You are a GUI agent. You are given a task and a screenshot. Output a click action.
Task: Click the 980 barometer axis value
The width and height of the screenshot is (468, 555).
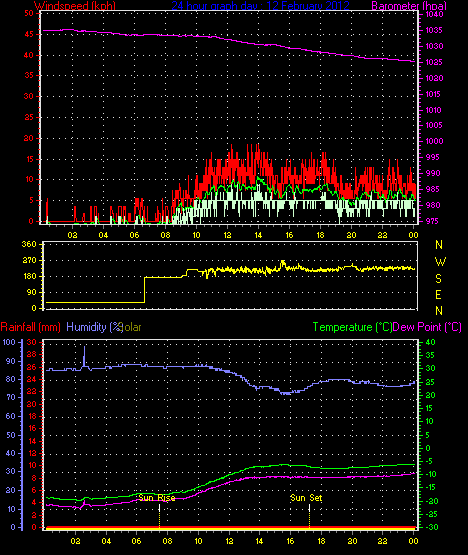433,205
